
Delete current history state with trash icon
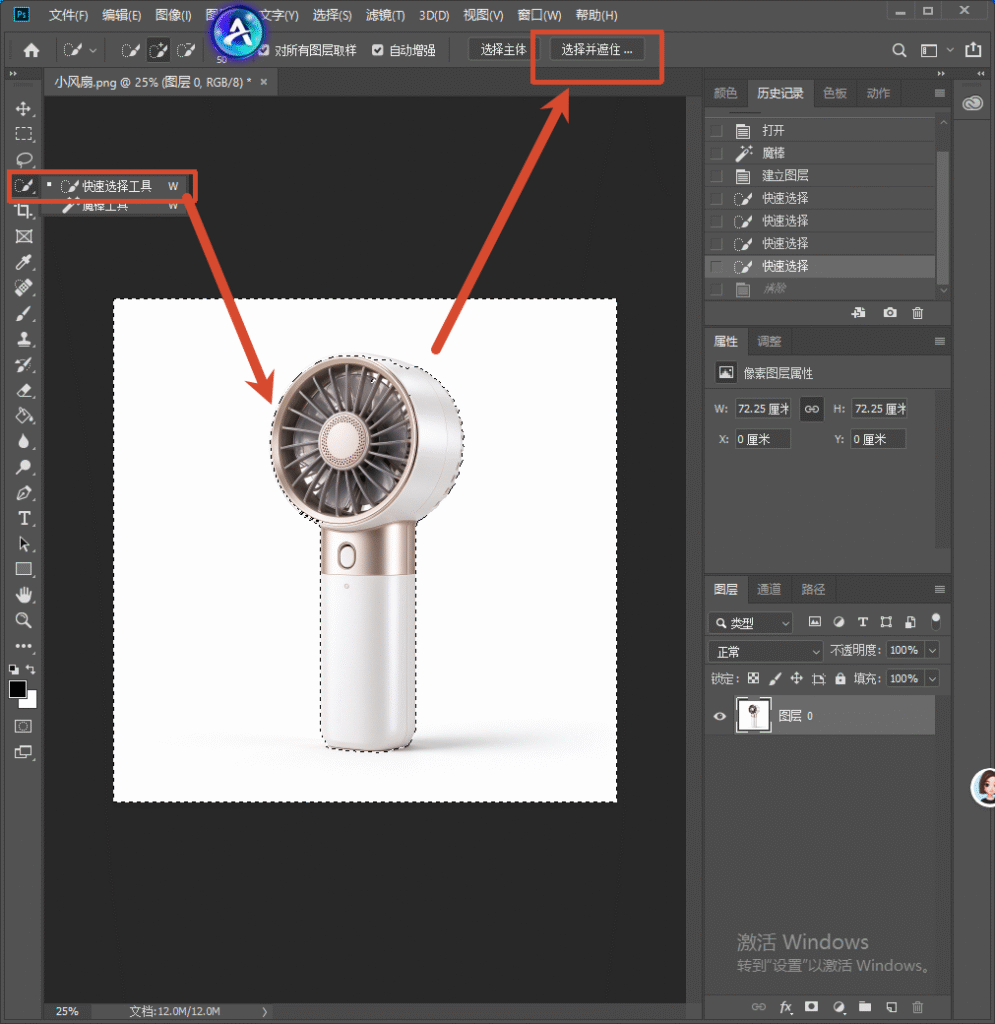917,313
